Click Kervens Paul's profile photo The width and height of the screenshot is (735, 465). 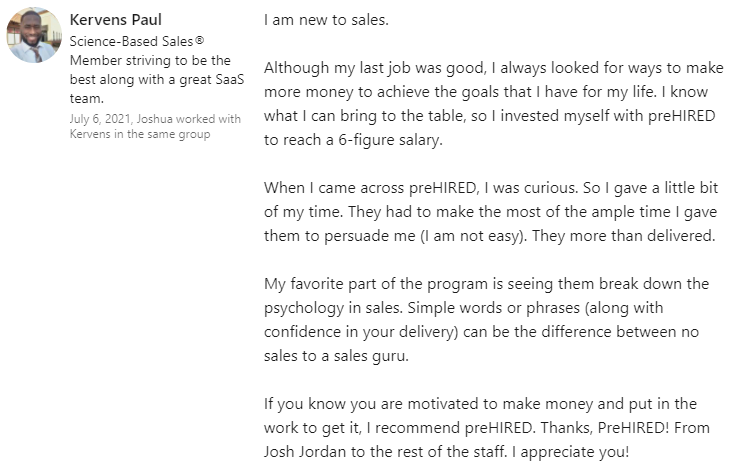pyautogui.click(x=34, y=36)
